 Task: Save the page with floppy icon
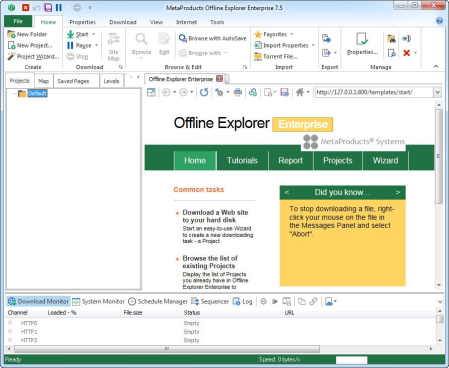284,92
